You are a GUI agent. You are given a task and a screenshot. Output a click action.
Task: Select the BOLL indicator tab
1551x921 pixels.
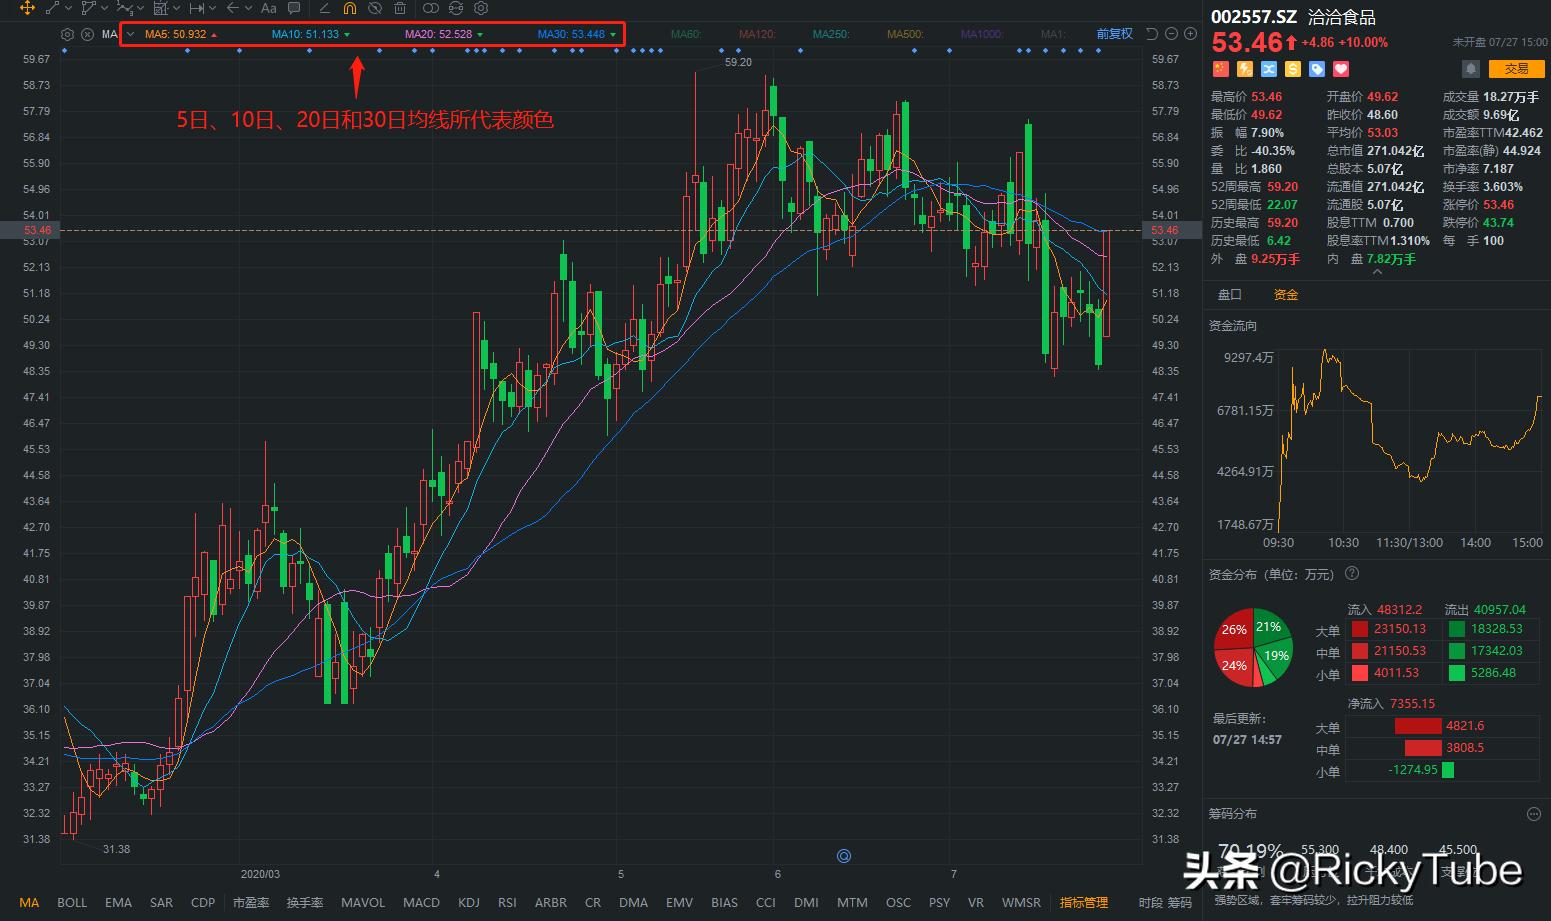point(72,903)
